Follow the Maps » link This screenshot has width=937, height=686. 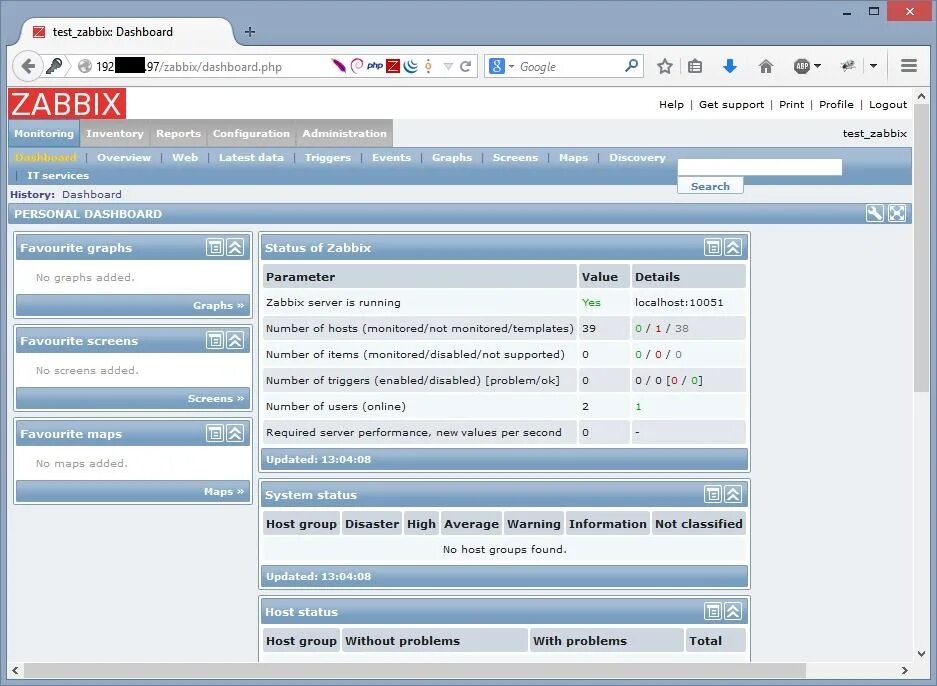[x=223, y=491]
